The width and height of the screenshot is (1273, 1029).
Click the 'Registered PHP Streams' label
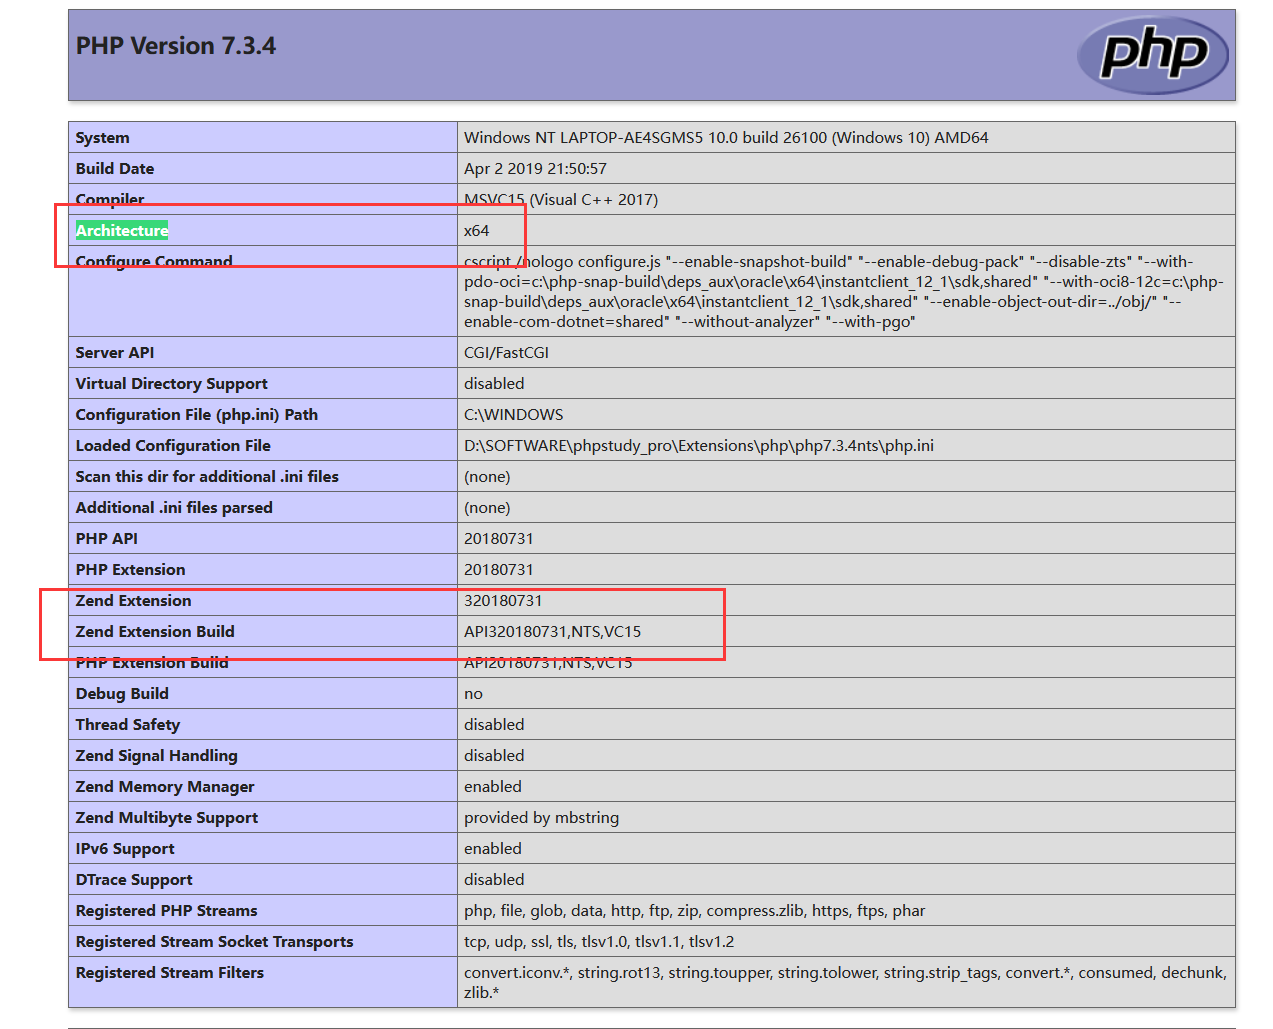pos(167,911)
